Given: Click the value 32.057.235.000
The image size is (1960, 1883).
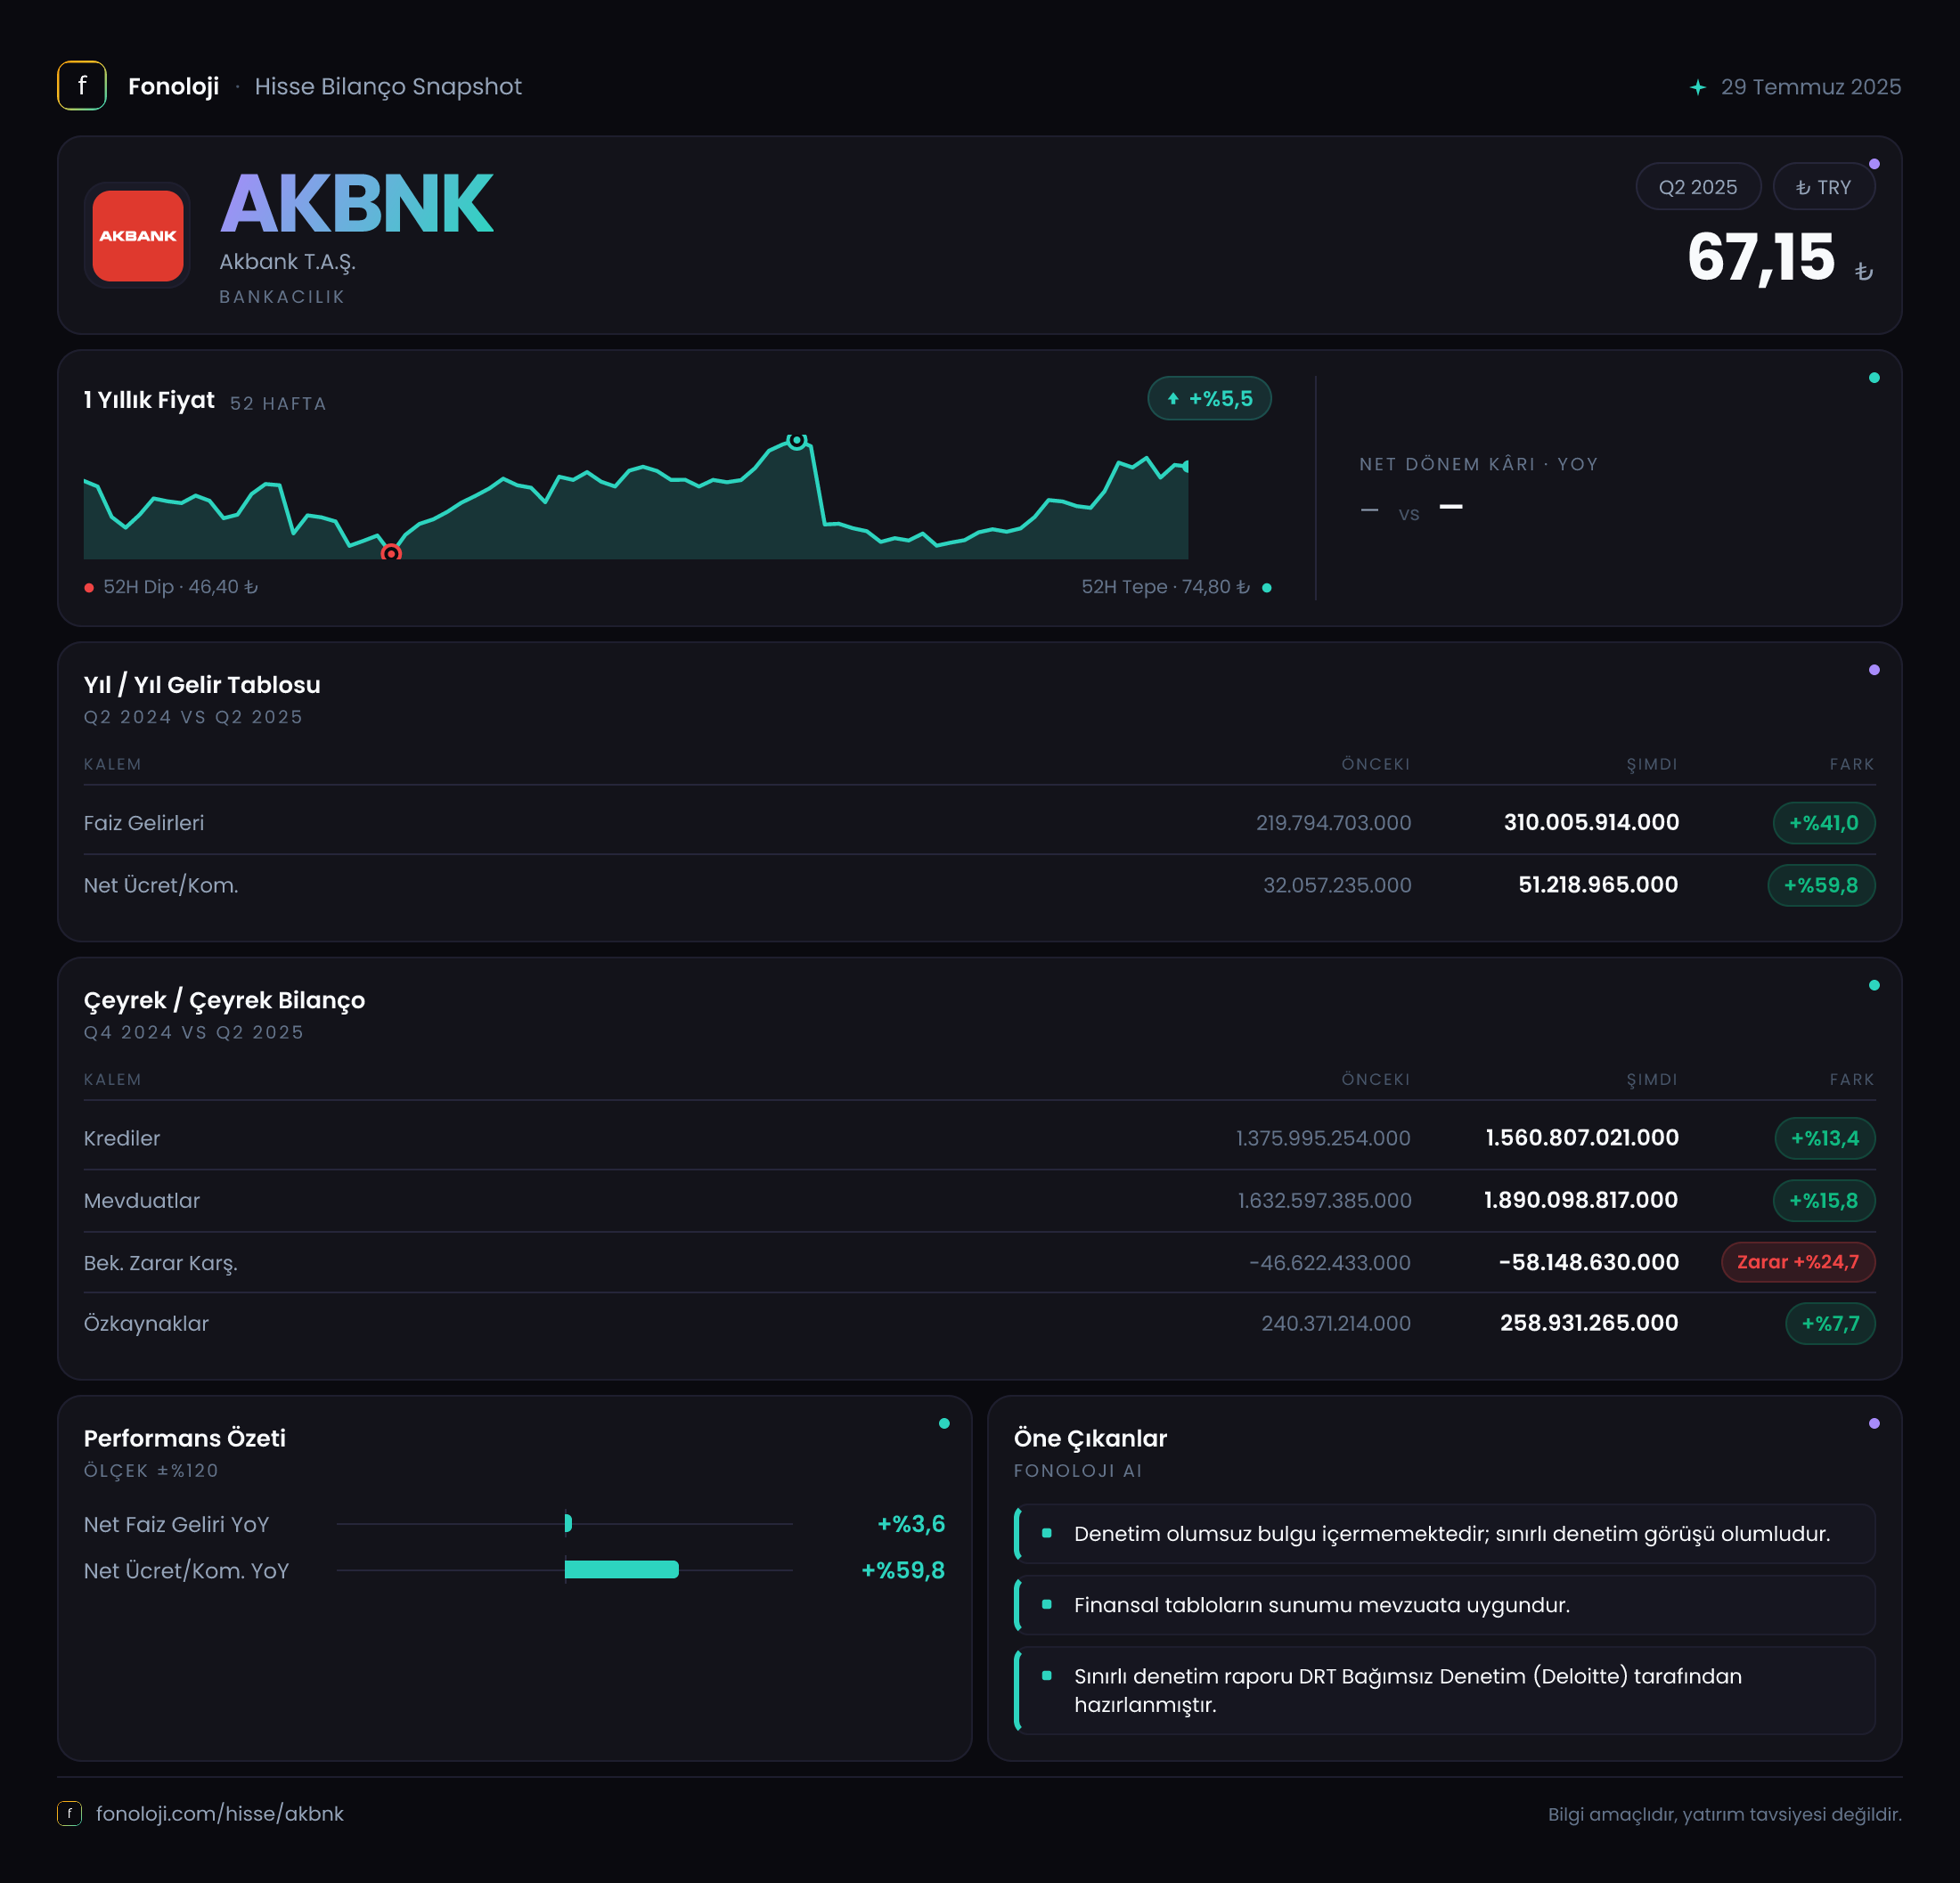Looking at the screenshot, I should 1337,885.
